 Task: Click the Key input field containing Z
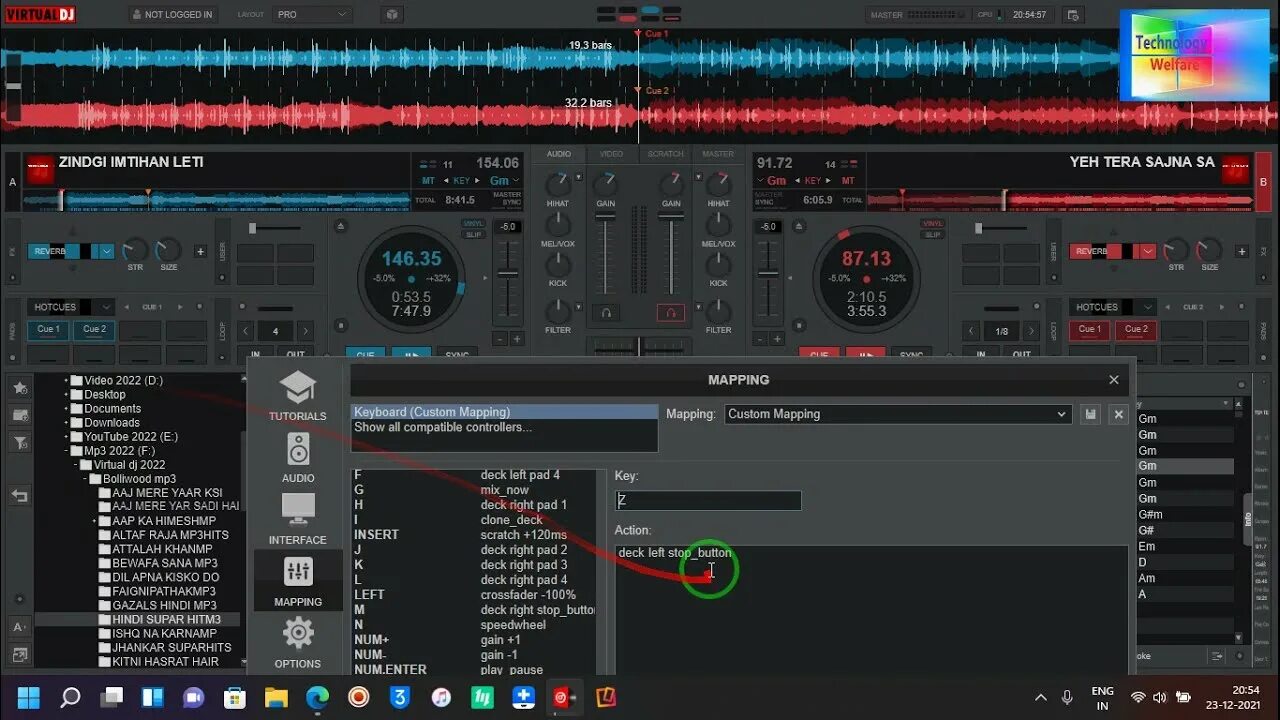(x=708, y=500)
